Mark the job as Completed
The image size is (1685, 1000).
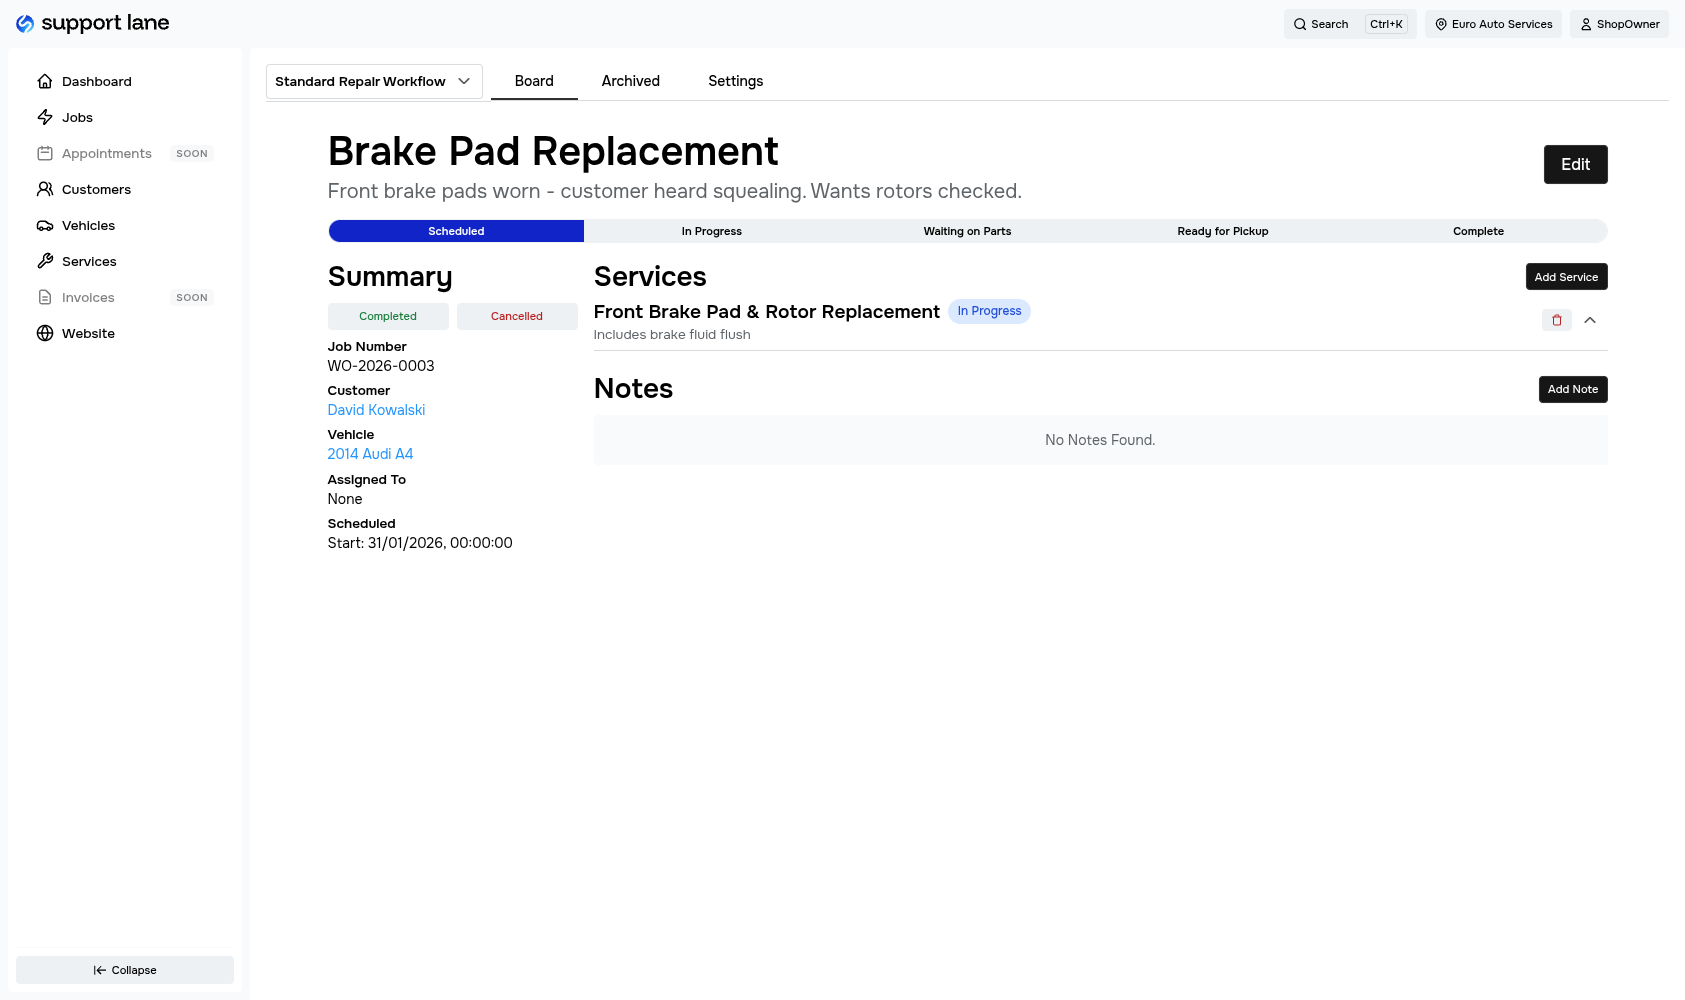click(x=388, y=316)
